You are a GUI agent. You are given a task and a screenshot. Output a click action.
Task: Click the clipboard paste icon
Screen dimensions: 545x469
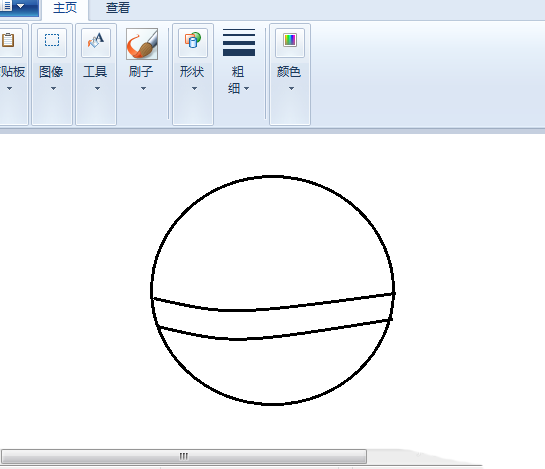point(8,40)
